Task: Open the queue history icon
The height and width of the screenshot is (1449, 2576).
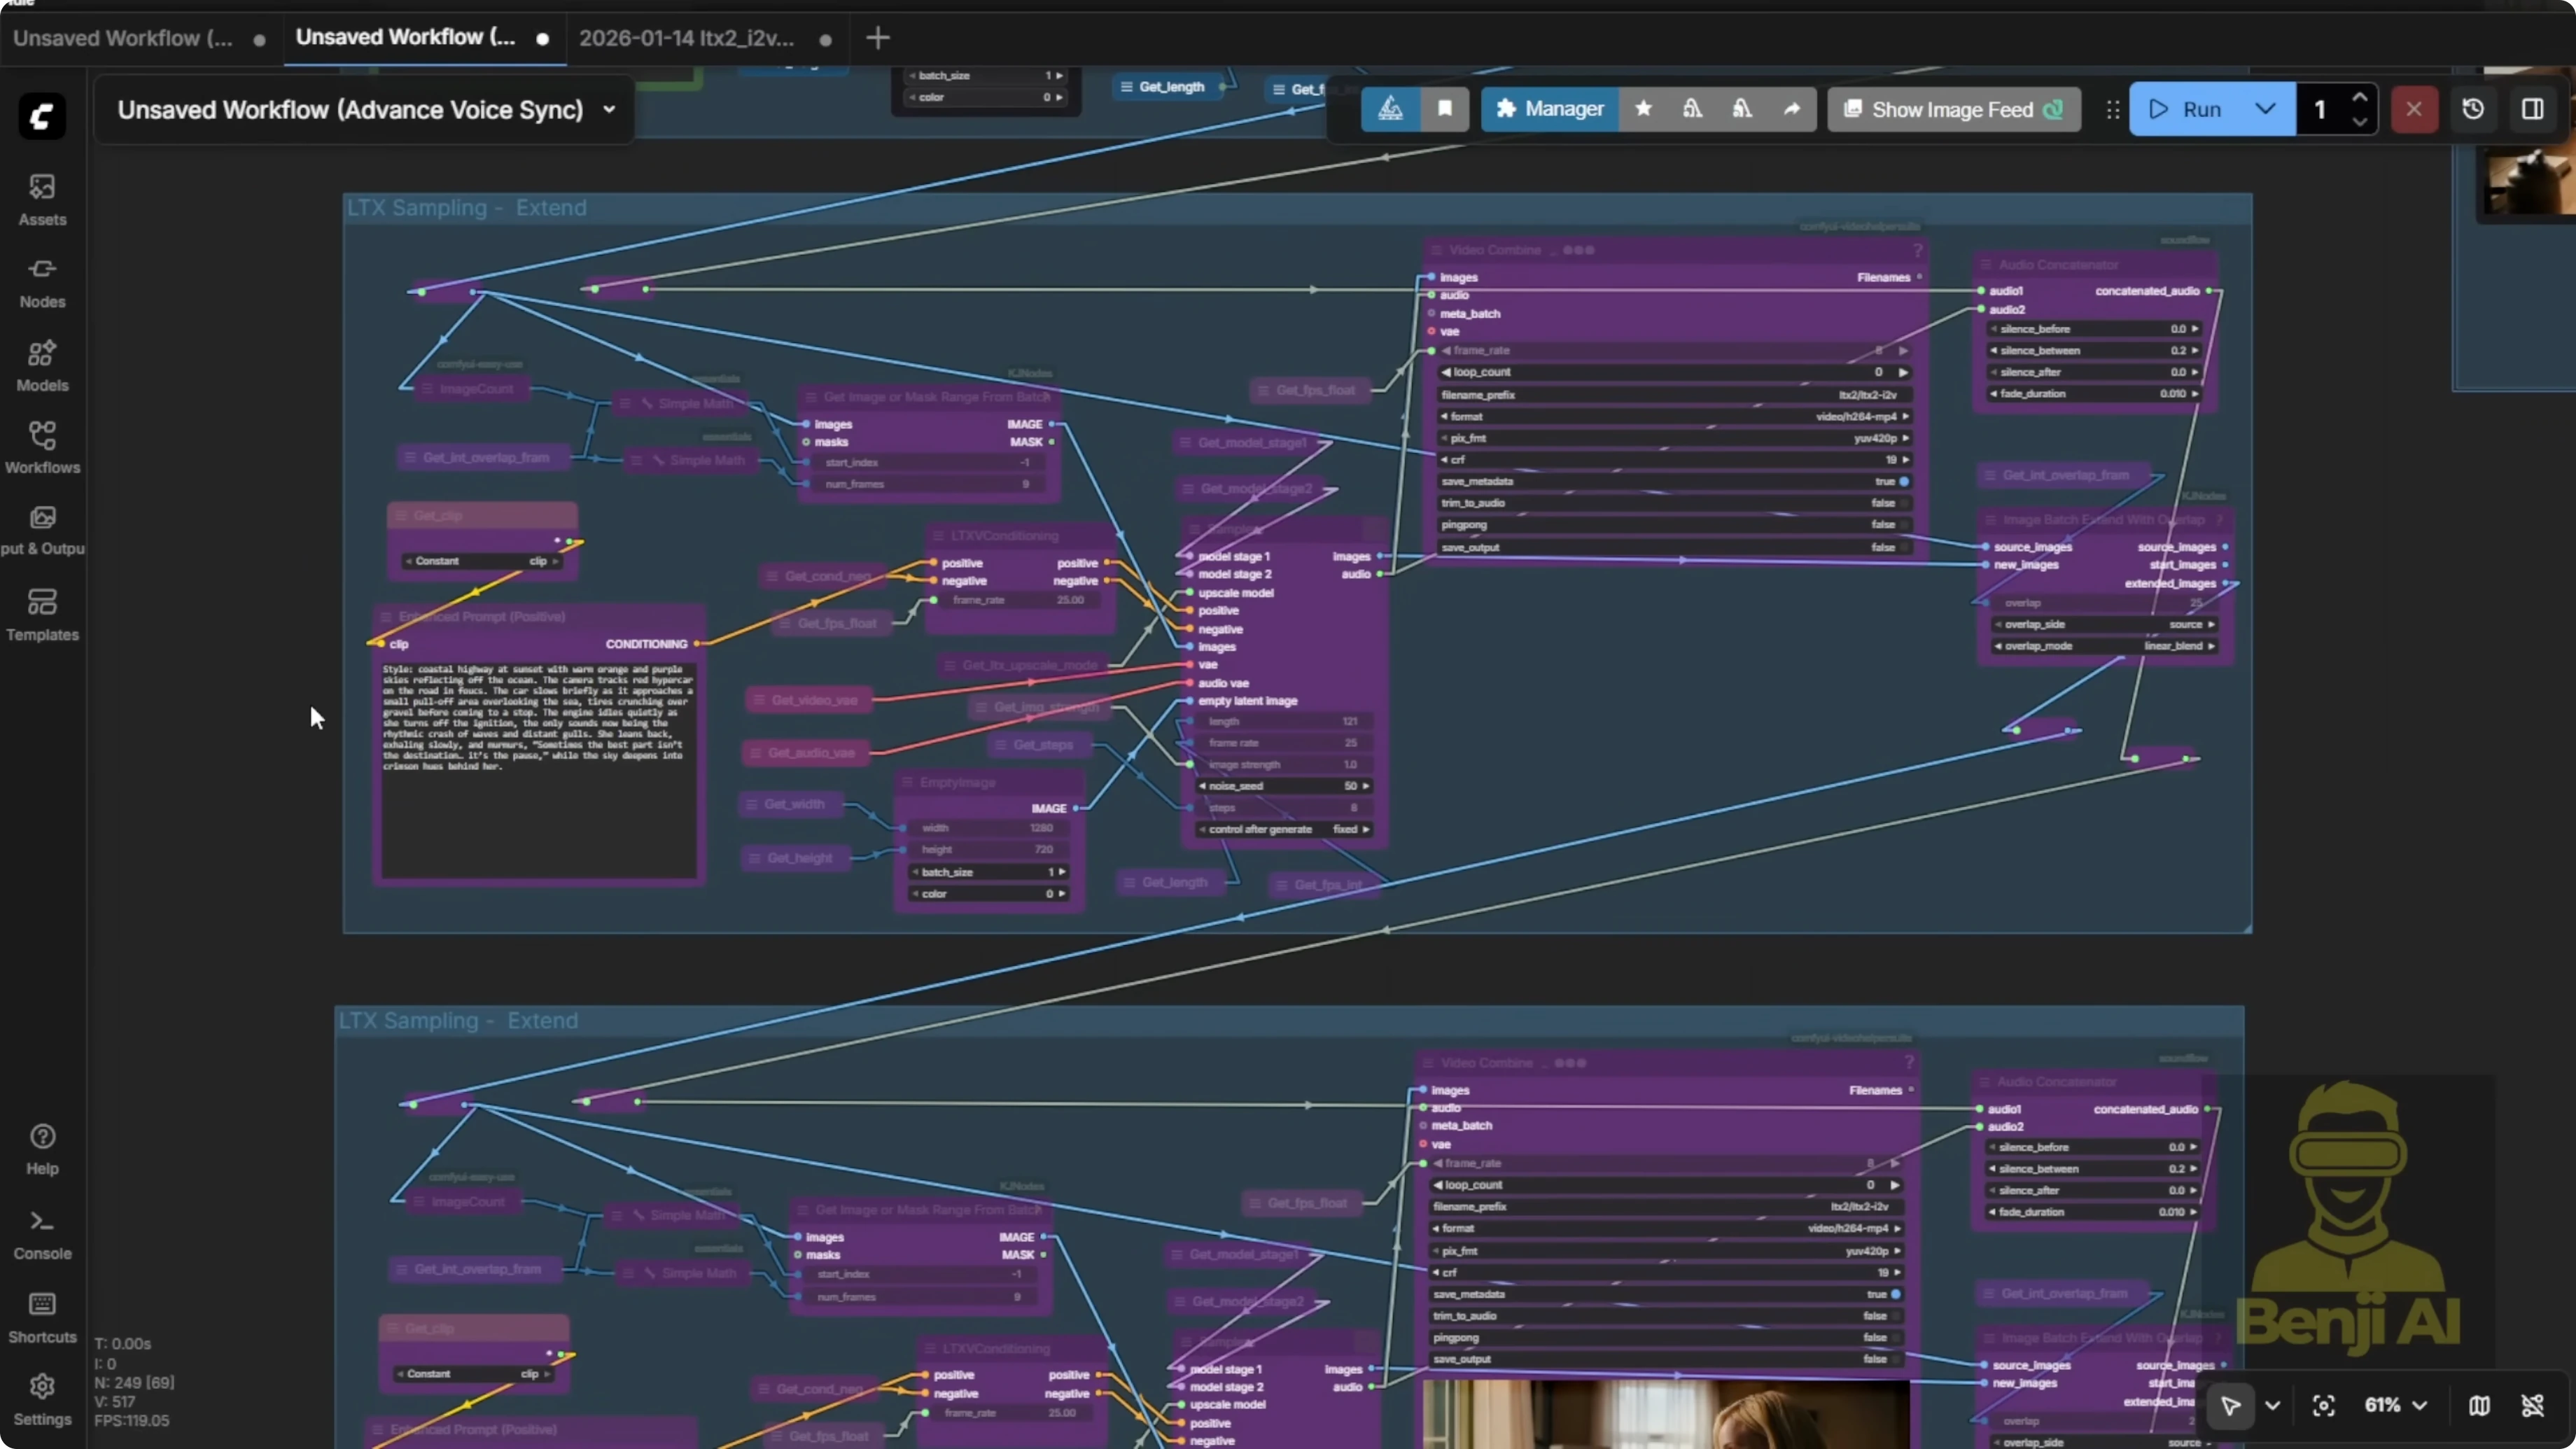Action: click(2473, 109)
